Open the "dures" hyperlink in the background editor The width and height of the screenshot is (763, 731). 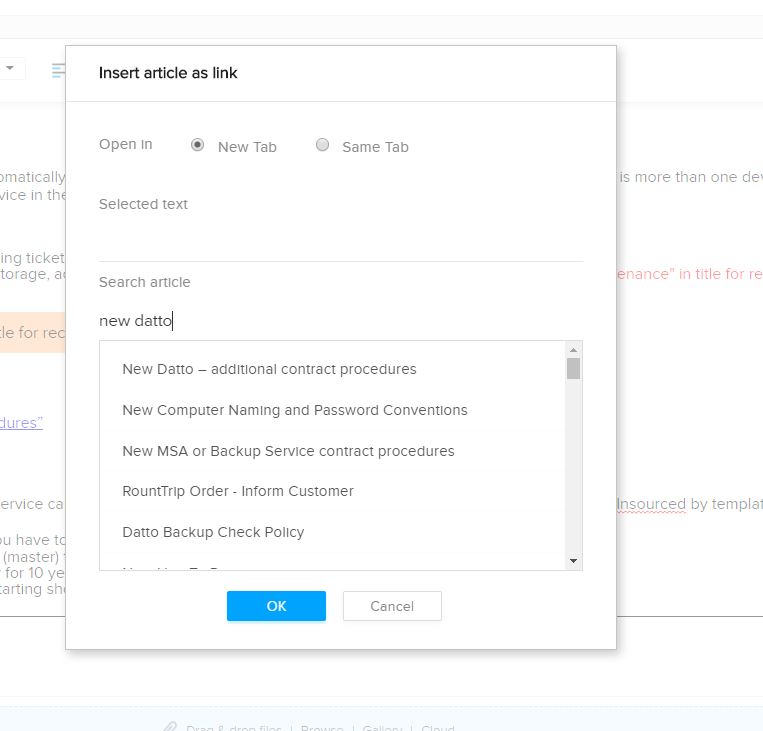tap(21, 423)
